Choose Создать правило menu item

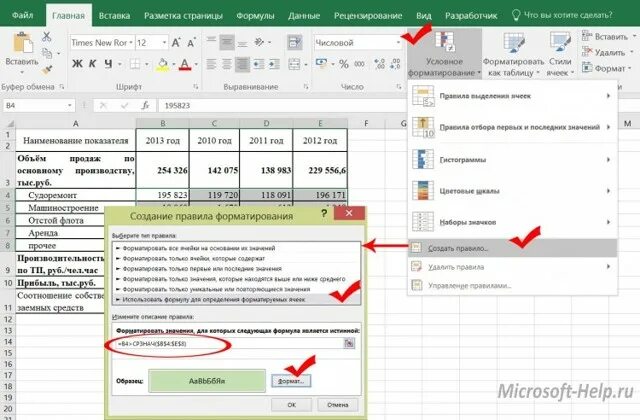coord(513,248)
